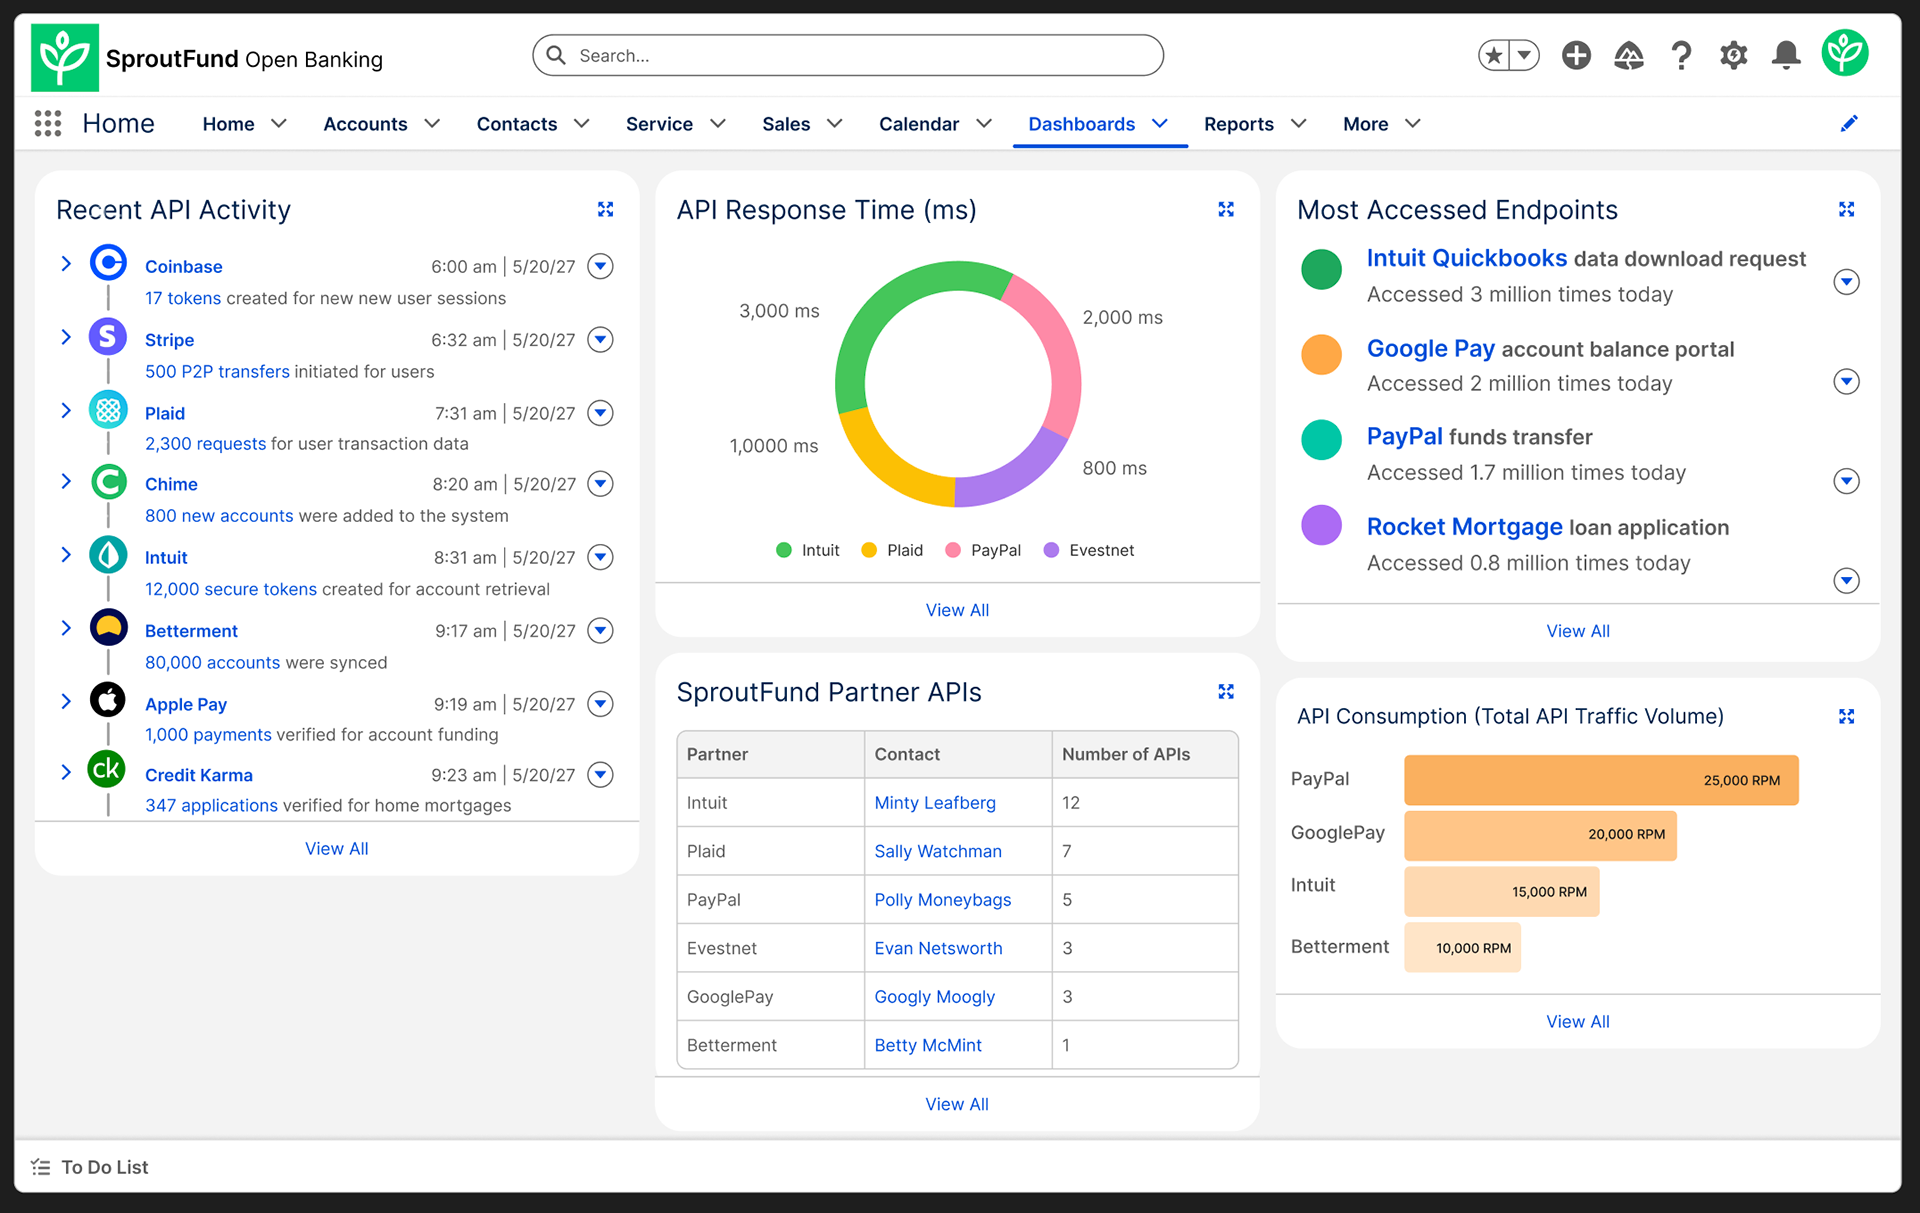Click the Betterment 10,000 RPM bar
This screenshot has width=1920, height=1213.
[1462, 947]
